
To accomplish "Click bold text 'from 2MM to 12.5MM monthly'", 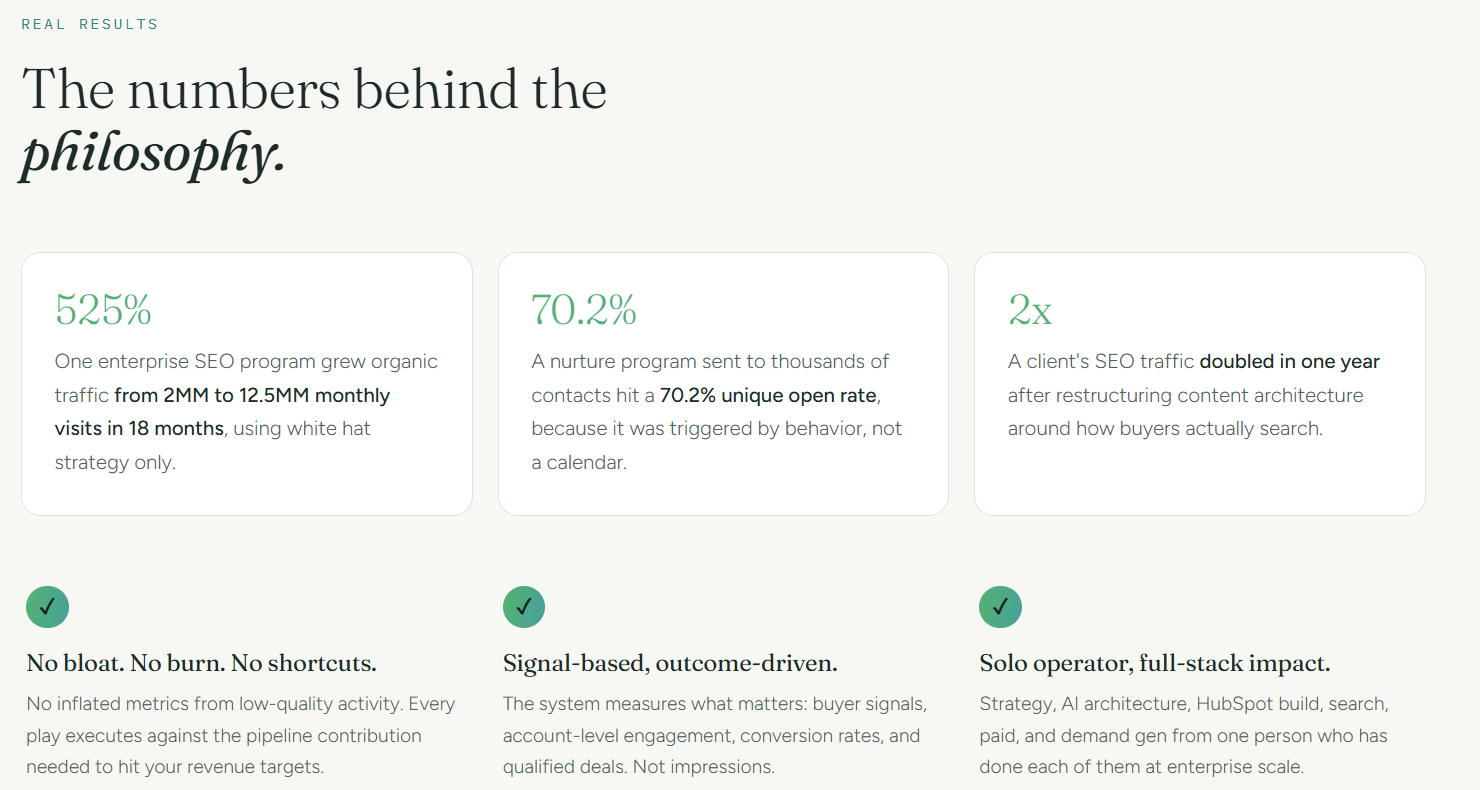I will [x=252, y=395].
